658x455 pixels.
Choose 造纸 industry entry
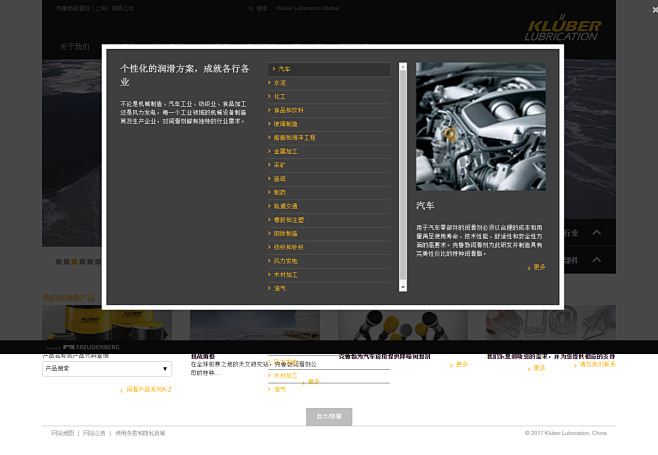pos(329,179)
